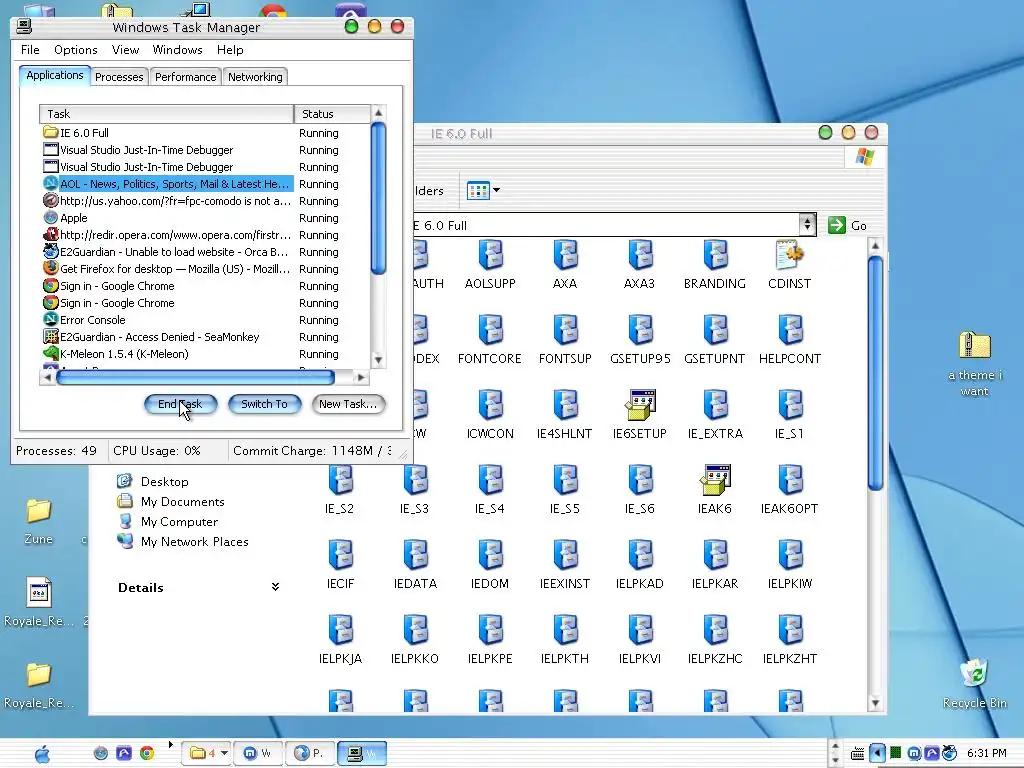Open Task Manager Windows menu

(177, 50)
